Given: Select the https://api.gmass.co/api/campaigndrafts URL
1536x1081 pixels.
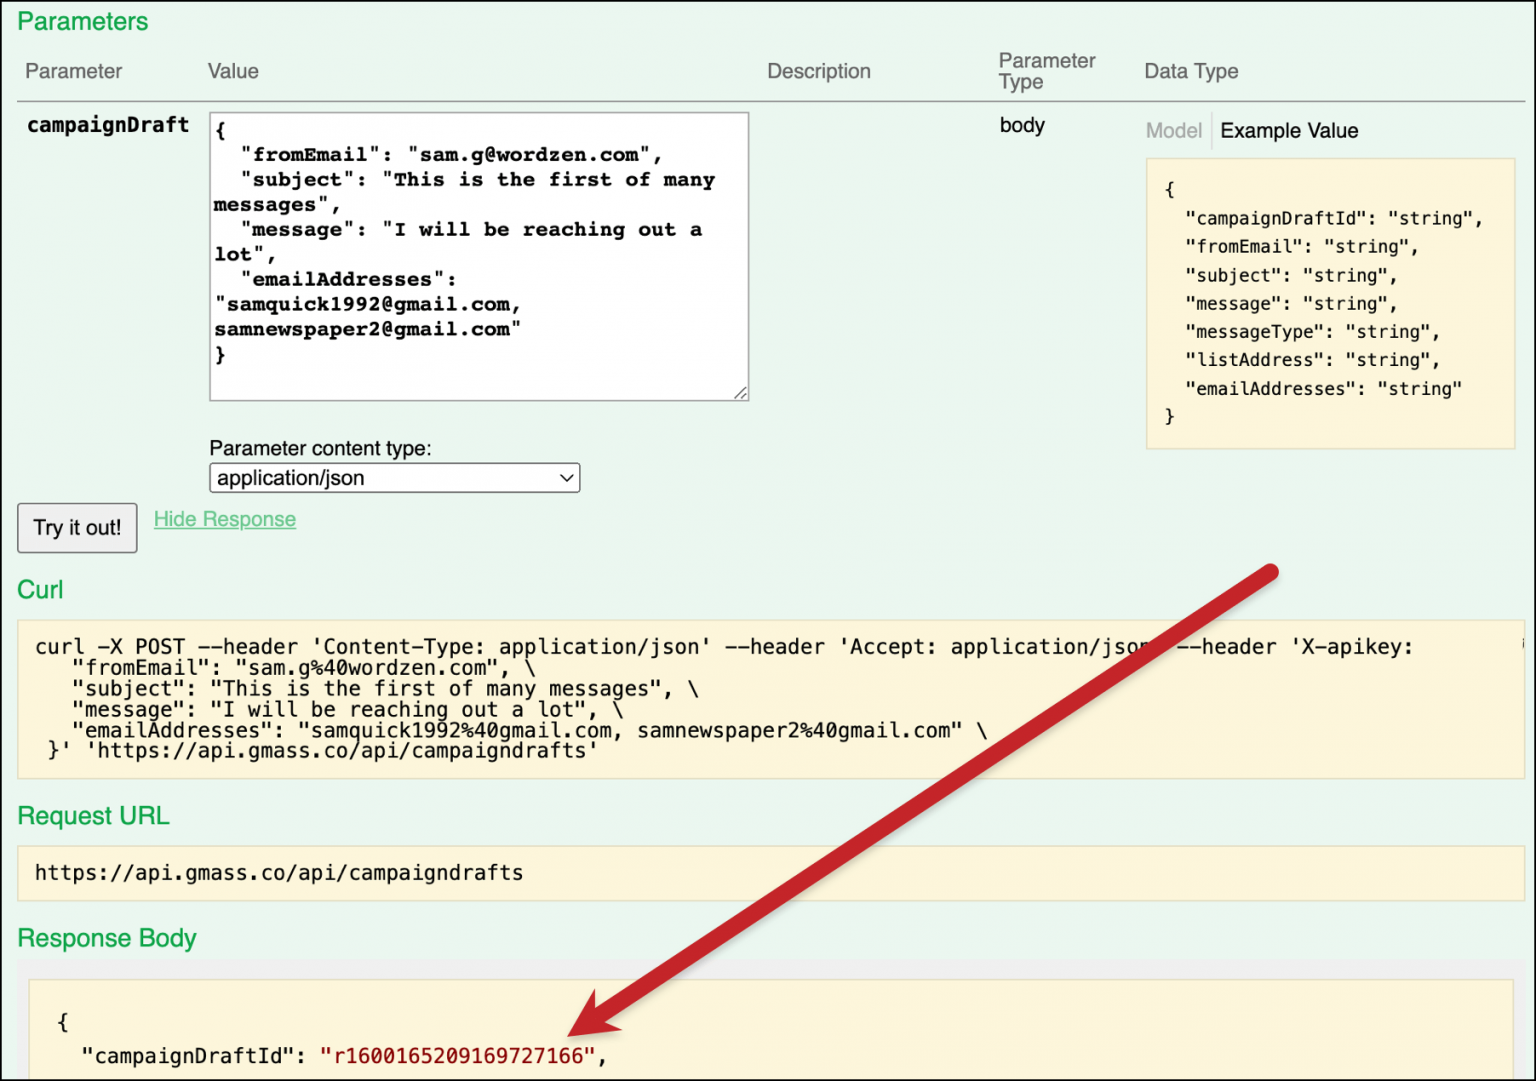Looking at the screenshot, I should 278,872.
